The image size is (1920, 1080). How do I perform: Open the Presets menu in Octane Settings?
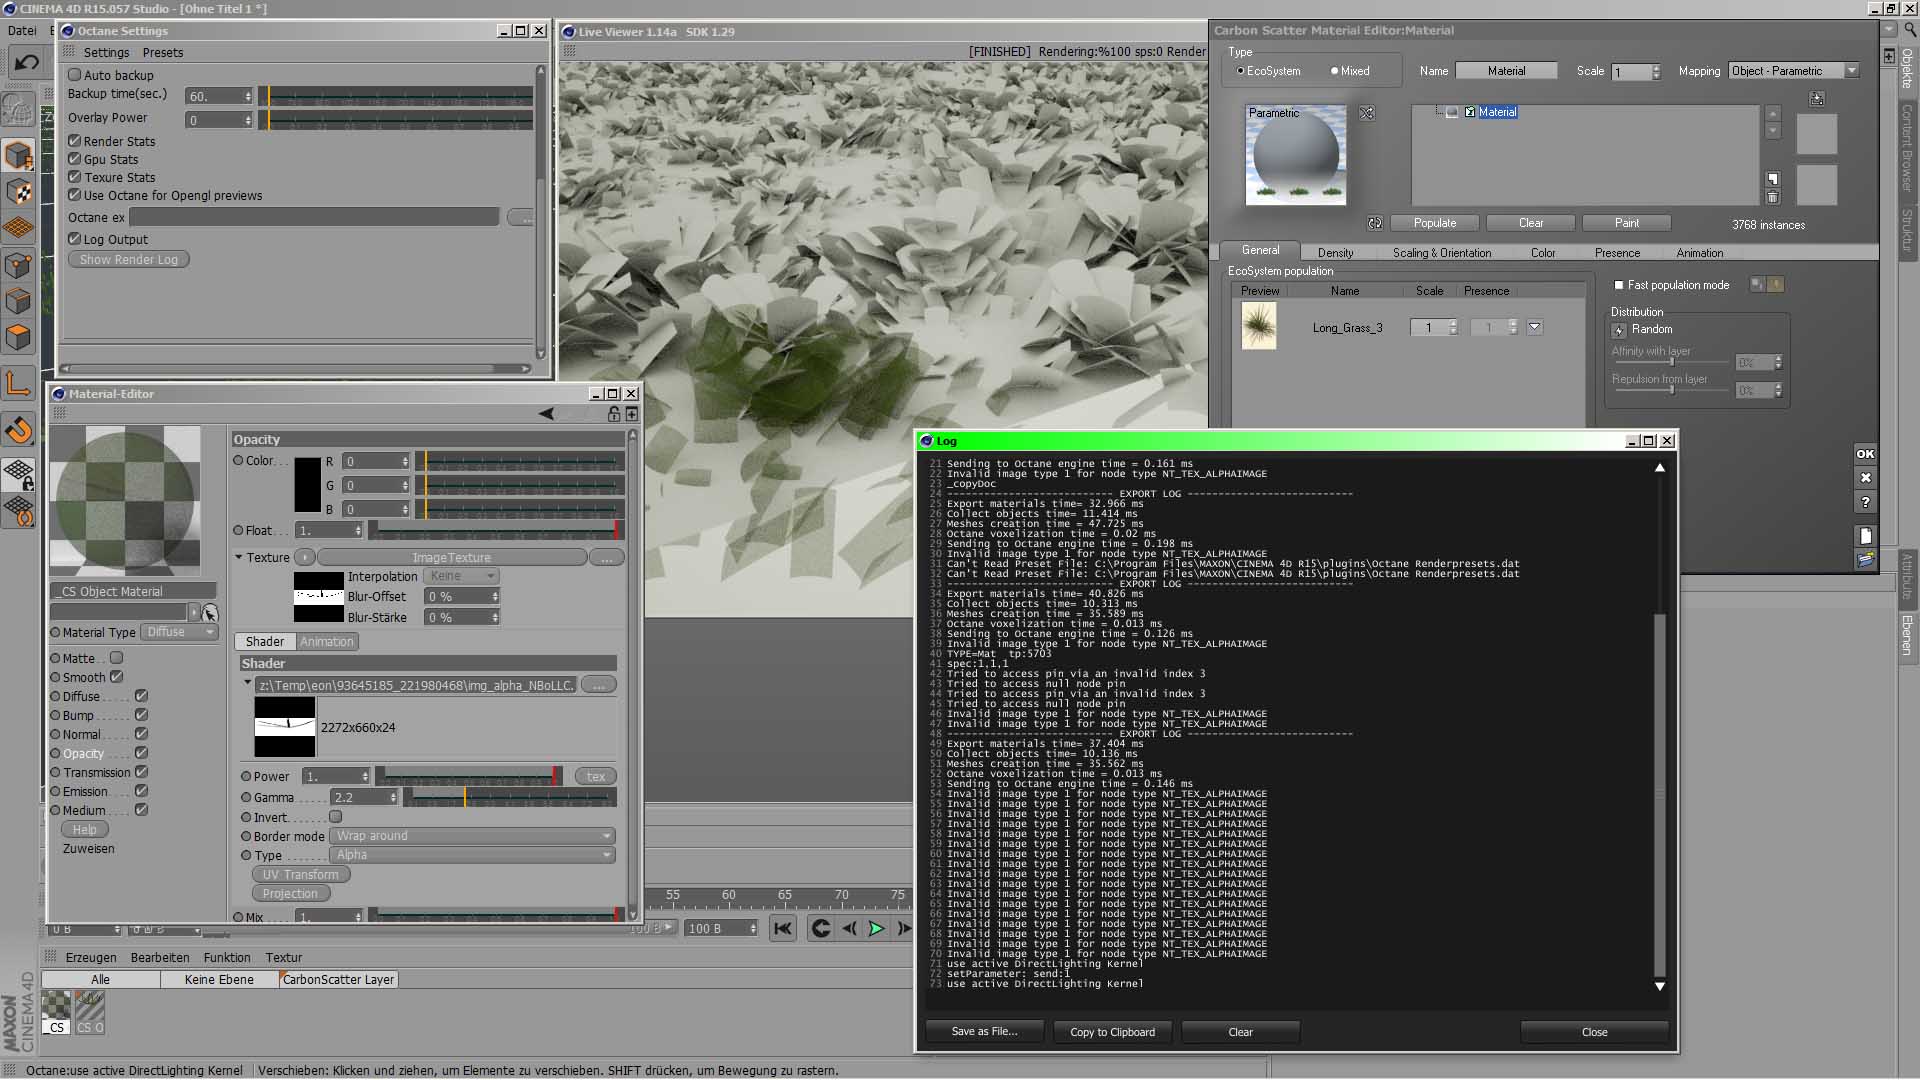point(162,52)
